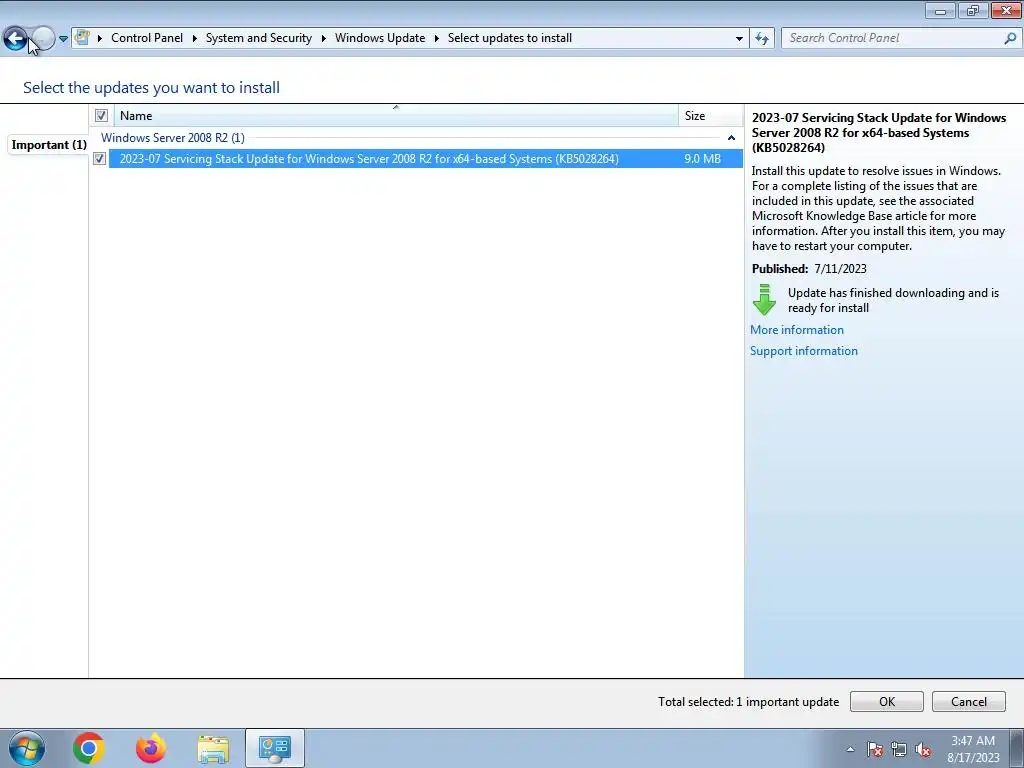1024x768 pixels.
Task: Show hidden tray icons arrow
Action: pos(850,749)
